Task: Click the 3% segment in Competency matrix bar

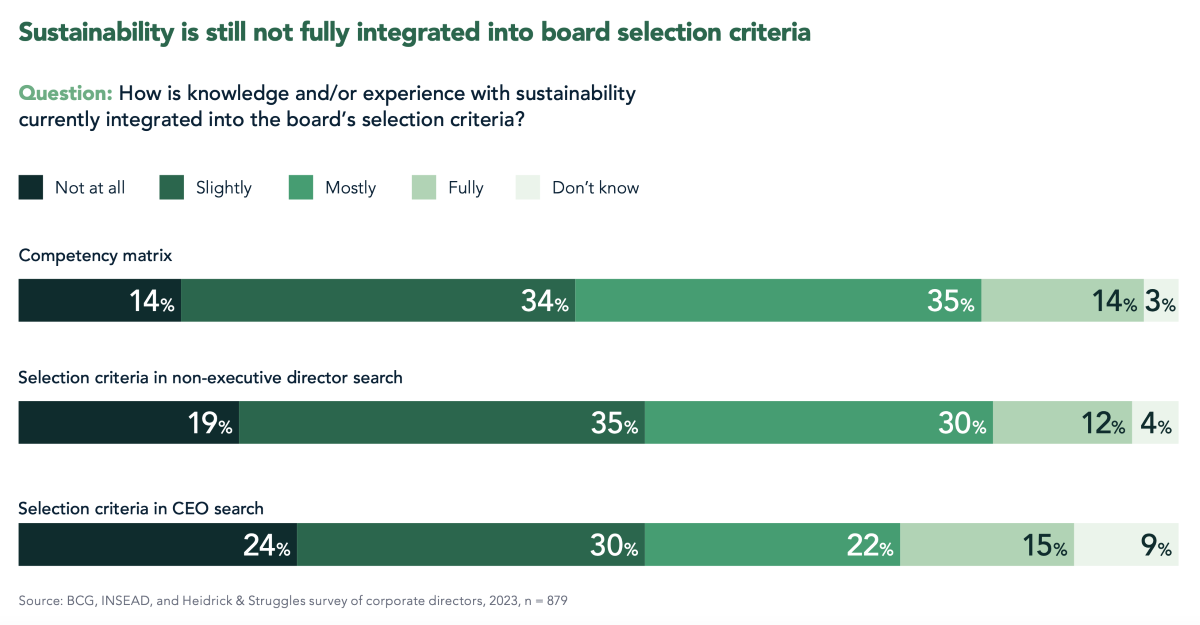Action: pos(1161,301)
